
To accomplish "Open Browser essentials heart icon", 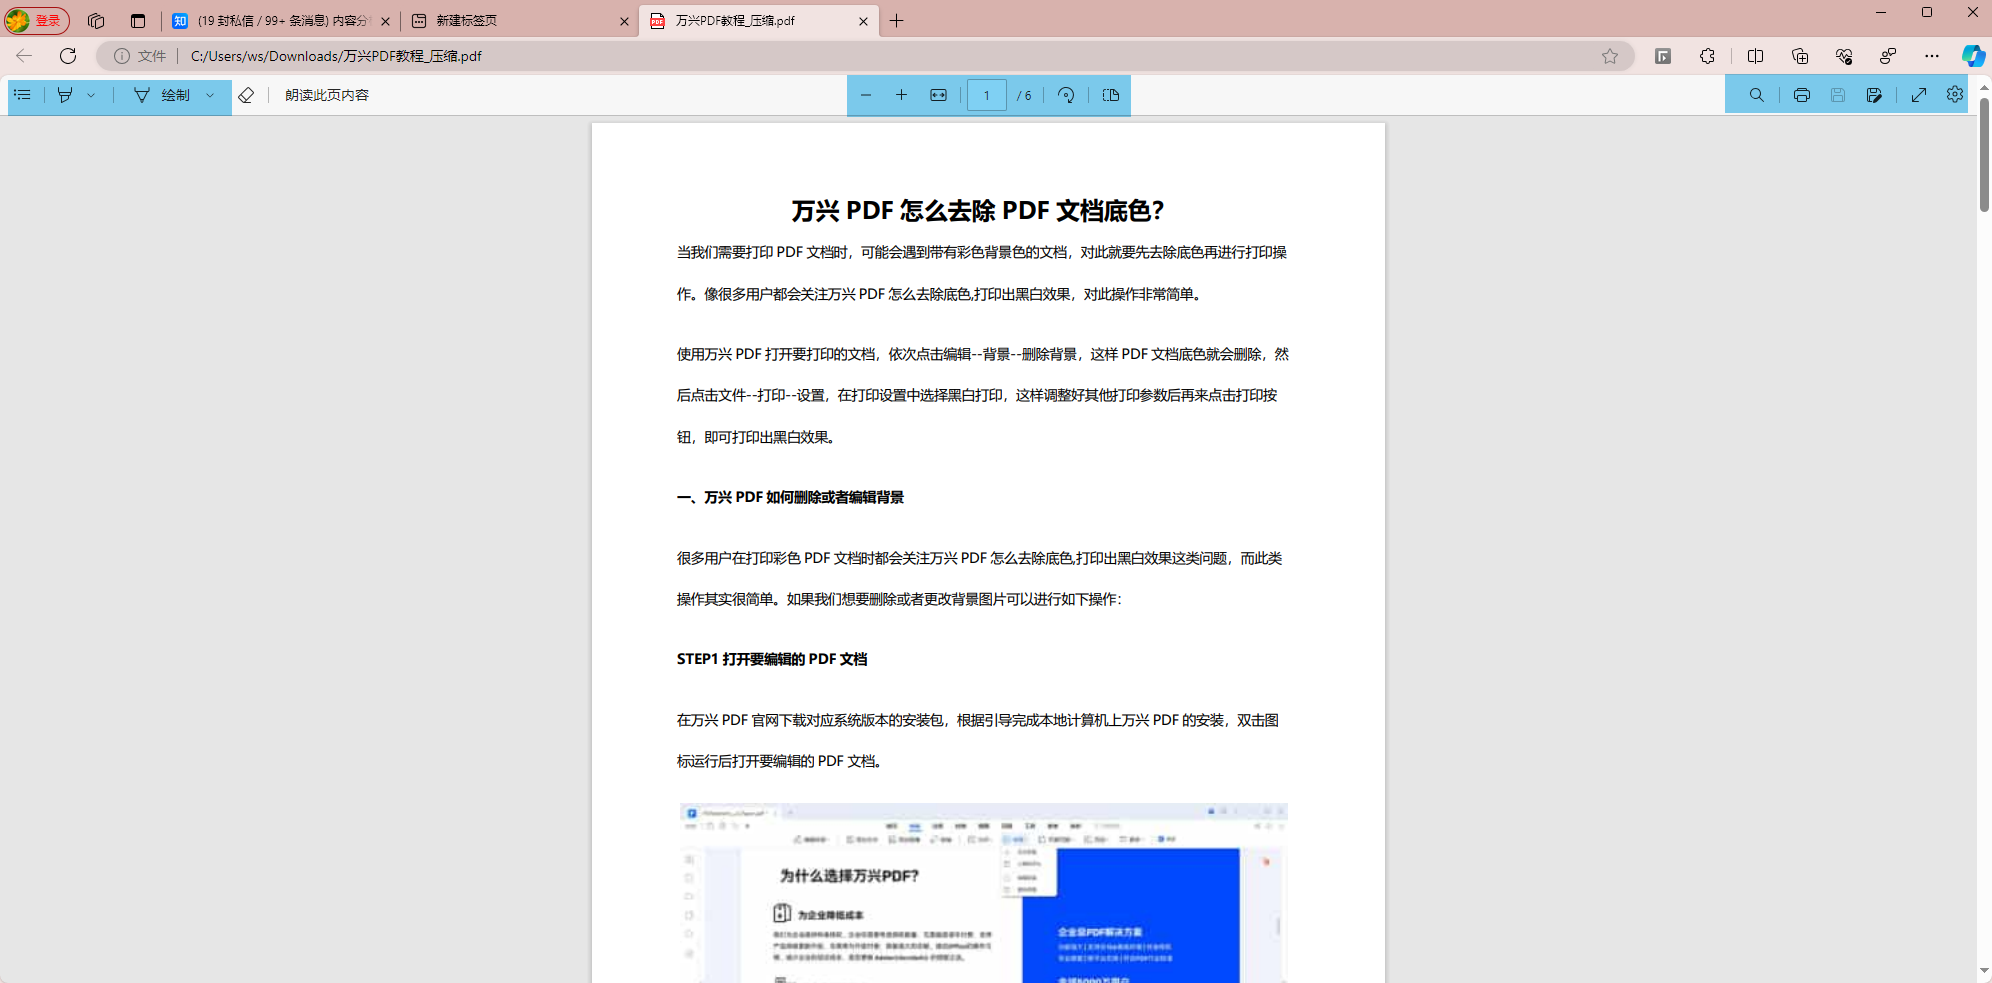I will pyautogui.click(x=1844, y=56).
